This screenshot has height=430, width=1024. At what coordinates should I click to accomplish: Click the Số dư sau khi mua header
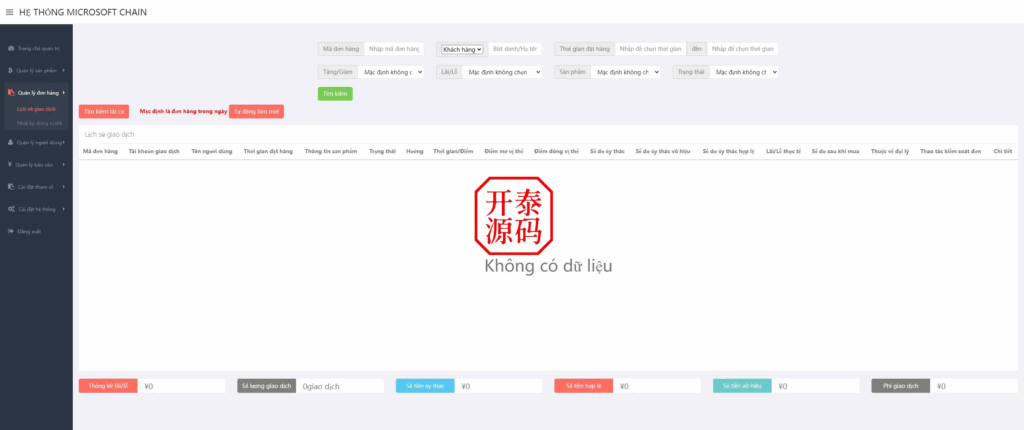[835, 152]
